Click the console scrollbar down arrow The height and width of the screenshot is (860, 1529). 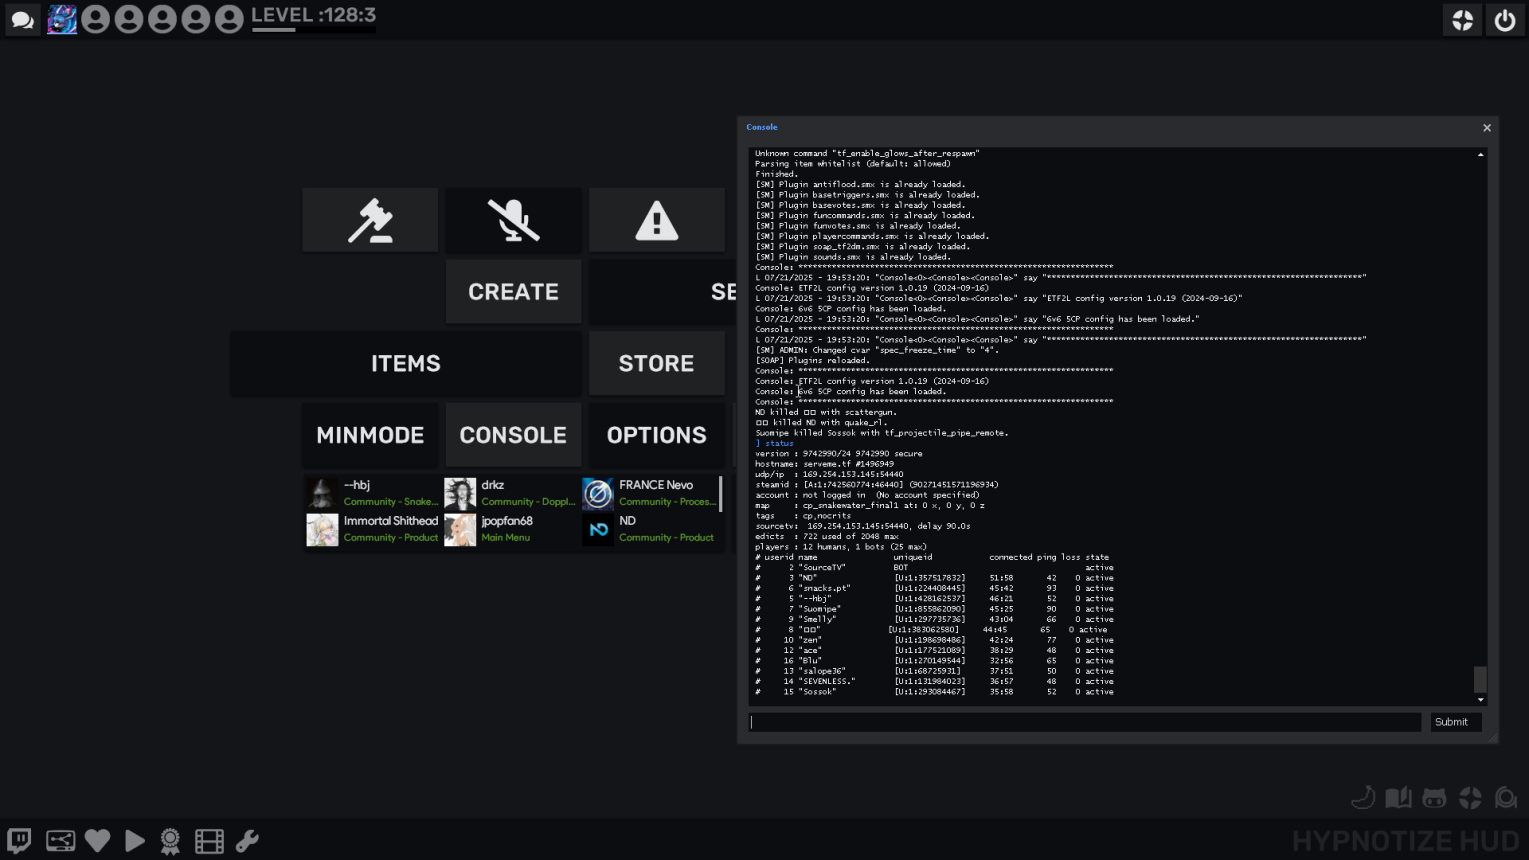click(1481, 700)
